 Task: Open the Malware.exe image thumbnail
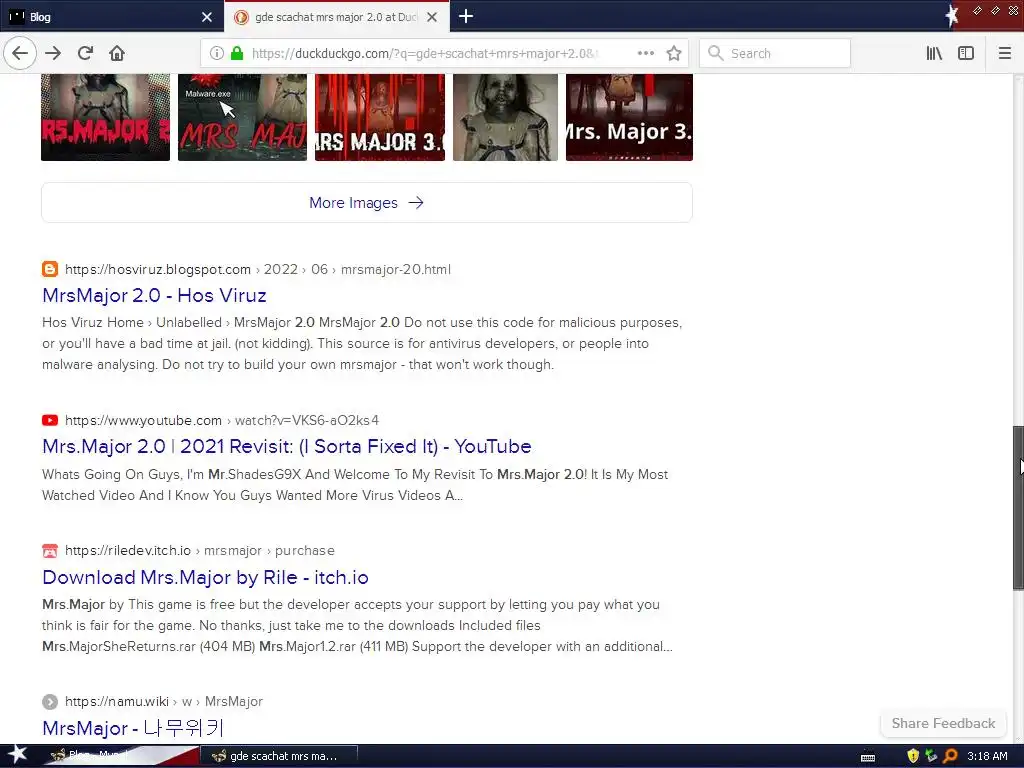pyautogui.click(x=242, y=117)
